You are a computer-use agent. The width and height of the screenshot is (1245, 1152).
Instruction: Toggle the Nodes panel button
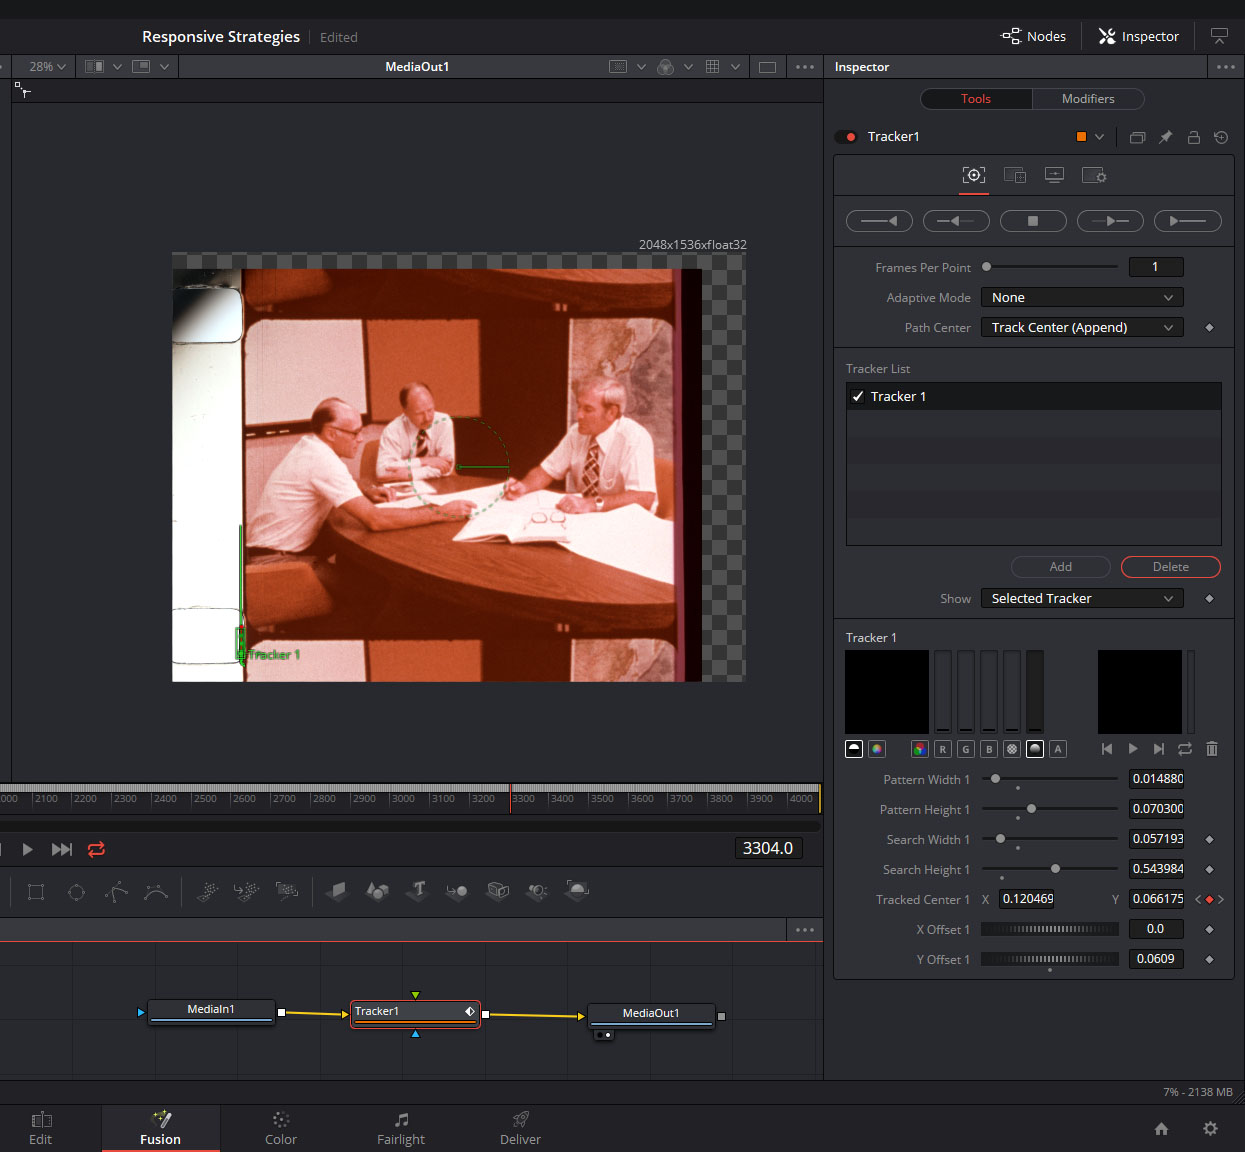coord(1034,37)
